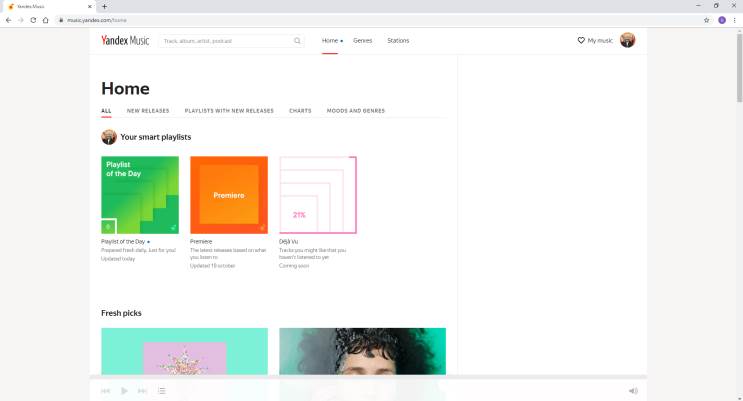Click the play button in player bar
The height and width of the screenshot is (401, 743).
tap(124, 391)
